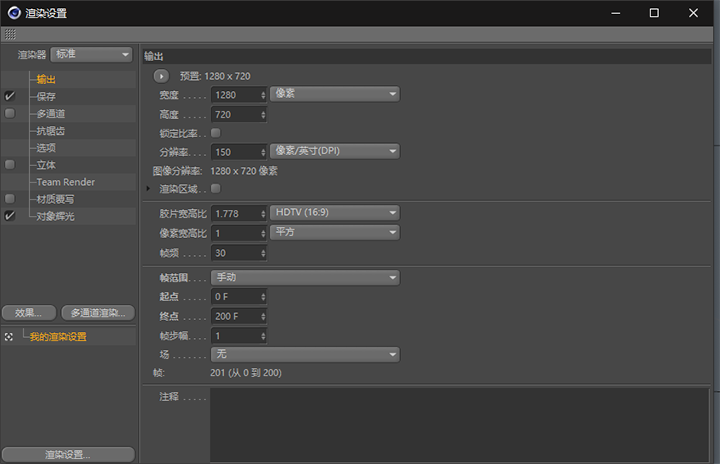Click the 多通道渲染... button

pos(97,313)
